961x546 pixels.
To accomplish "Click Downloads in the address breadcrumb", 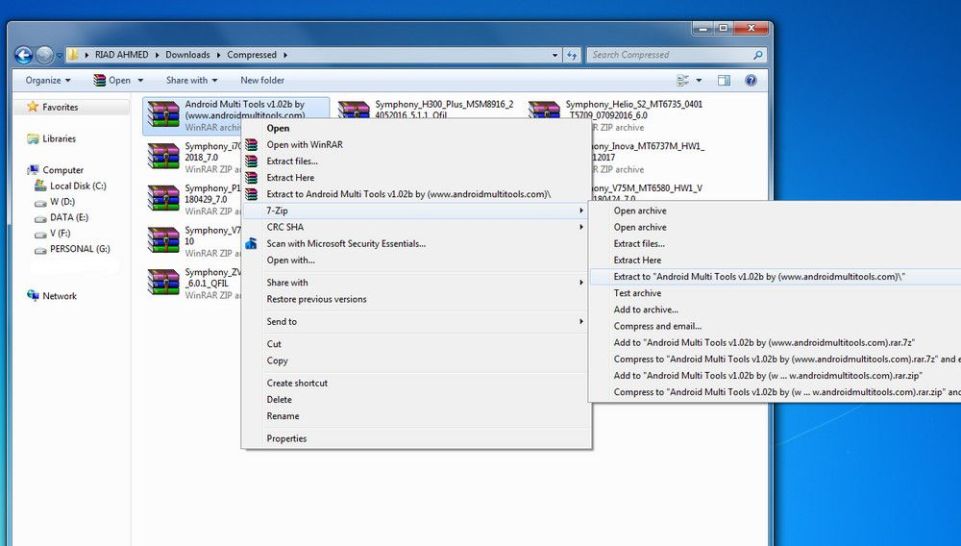I will pos(188,55).
